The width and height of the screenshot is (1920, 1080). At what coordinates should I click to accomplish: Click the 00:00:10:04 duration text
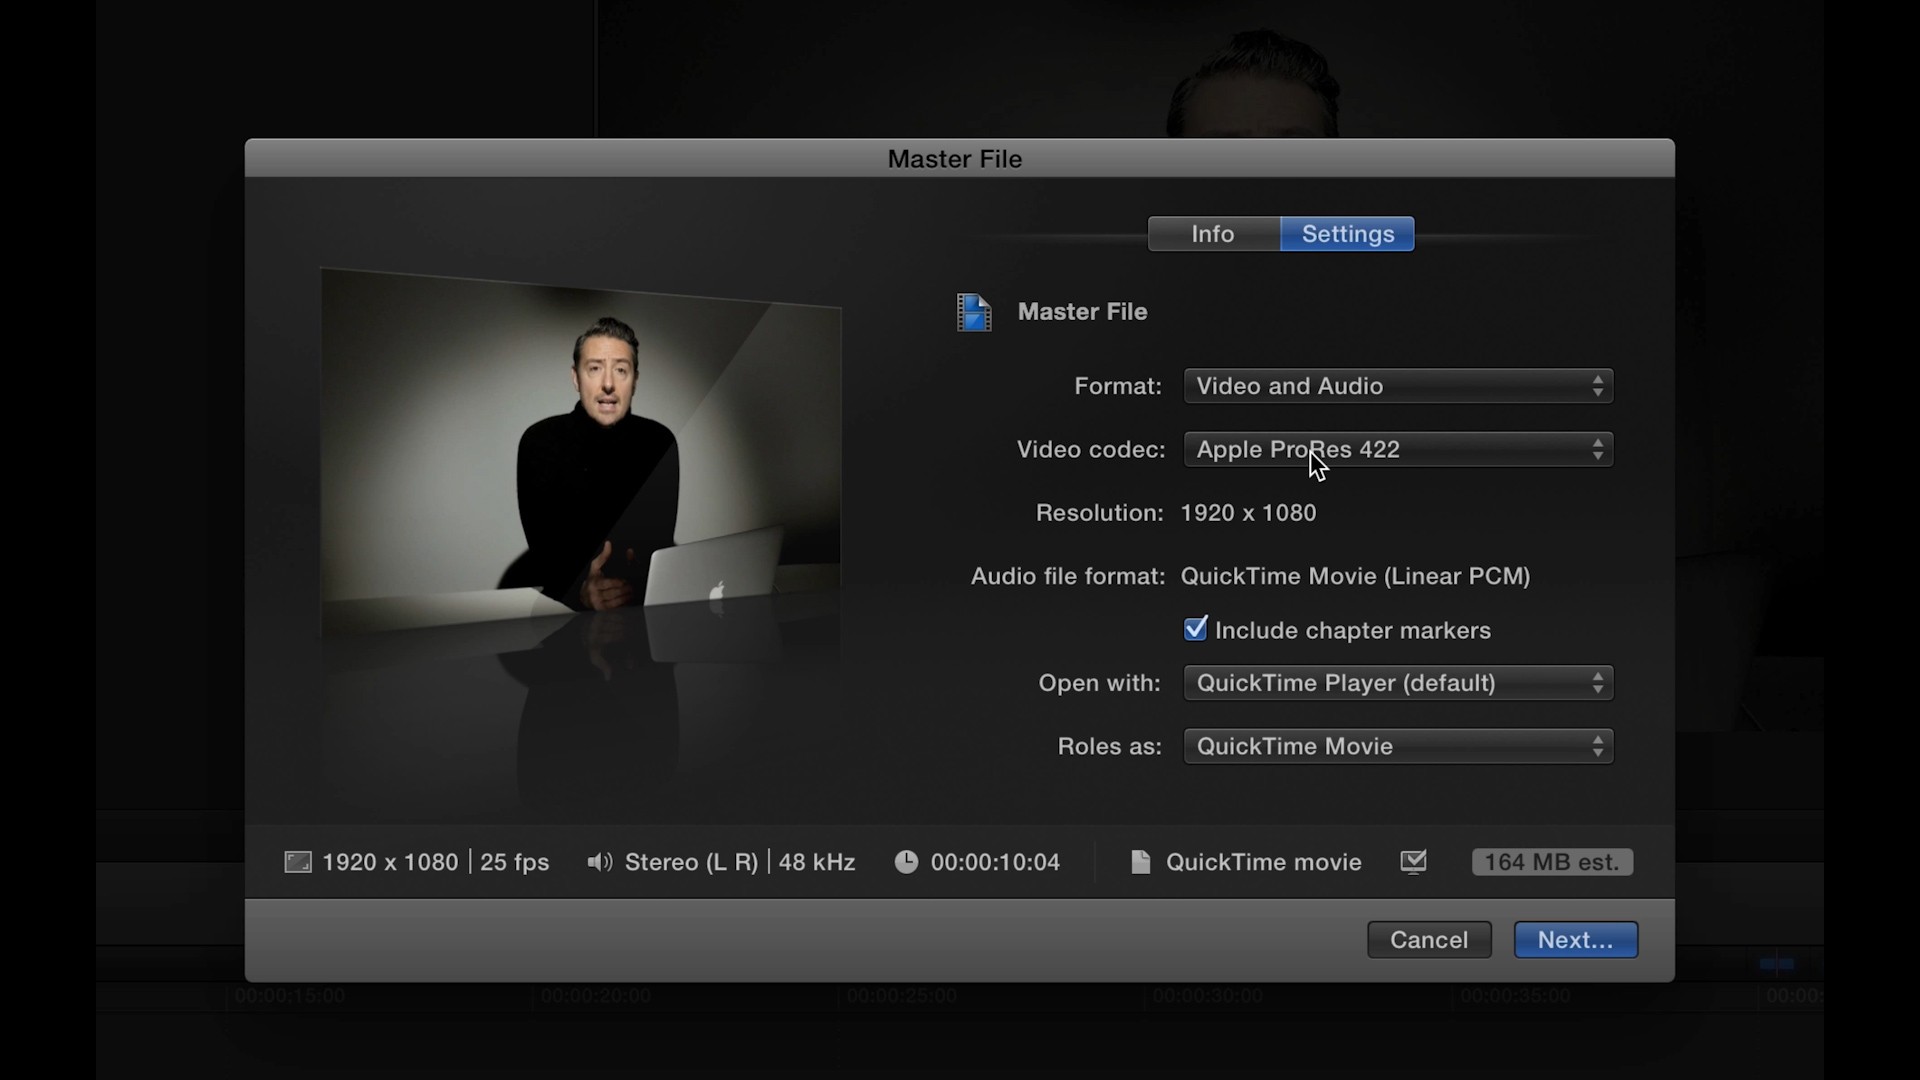click(x=995, y=862)
